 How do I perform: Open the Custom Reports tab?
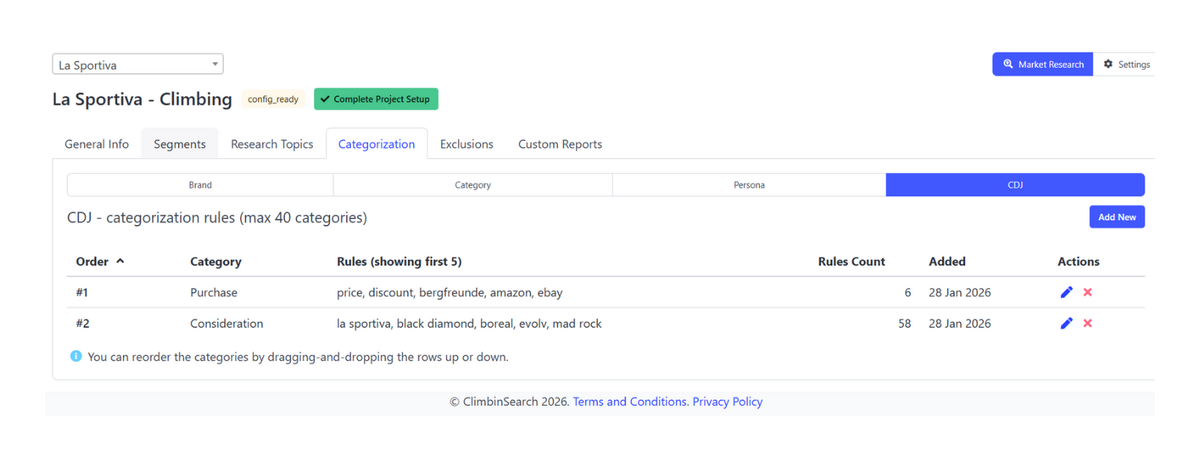[560, 144]
